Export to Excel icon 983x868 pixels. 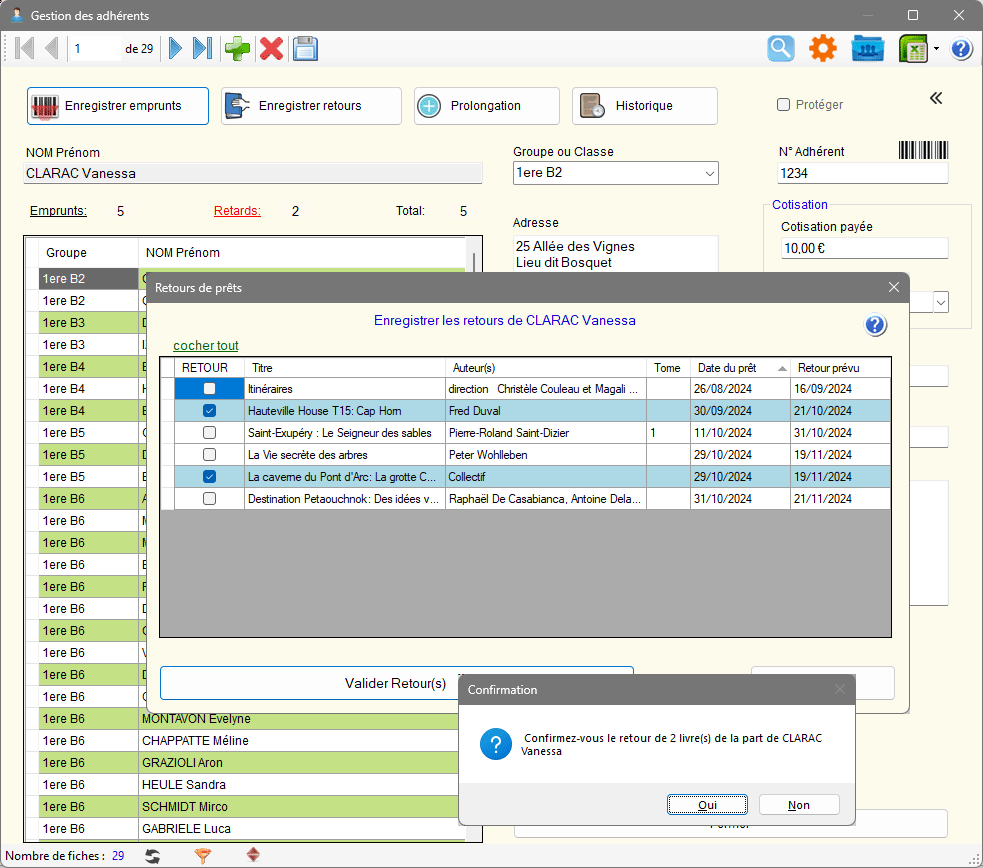pos(913,48)
